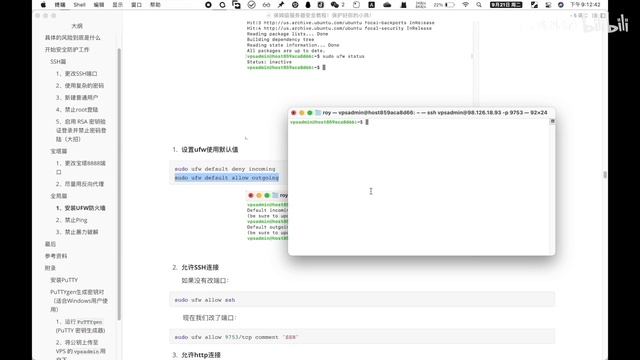Click heading 2. 允许SSH连接
The image size is (640, 360).
tap(196, 267)
